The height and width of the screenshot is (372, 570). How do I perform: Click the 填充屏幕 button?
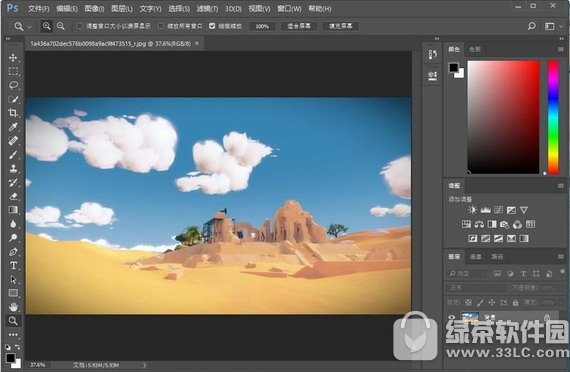340,26
